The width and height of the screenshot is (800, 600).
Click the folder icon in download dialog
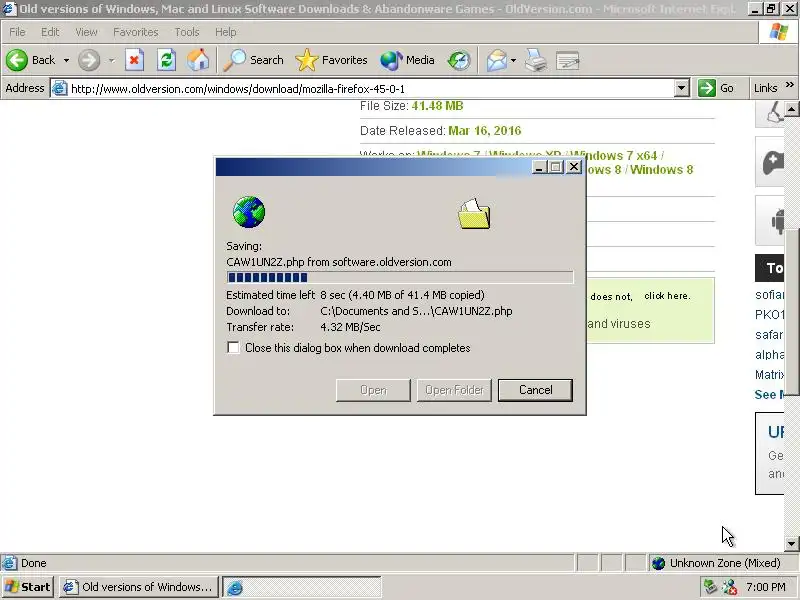tap(474, 214)
